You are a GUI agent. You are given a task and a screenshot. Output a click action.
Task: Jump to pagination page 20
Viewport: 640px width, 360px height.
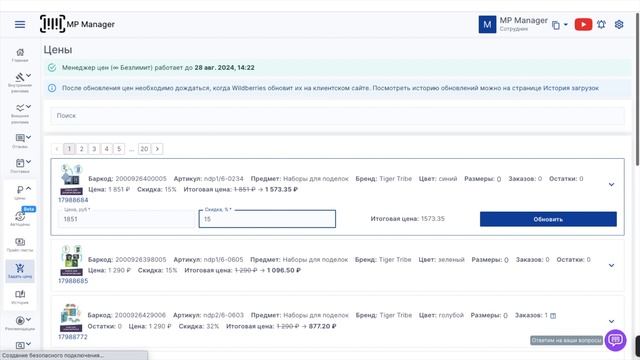pos(144,149)
